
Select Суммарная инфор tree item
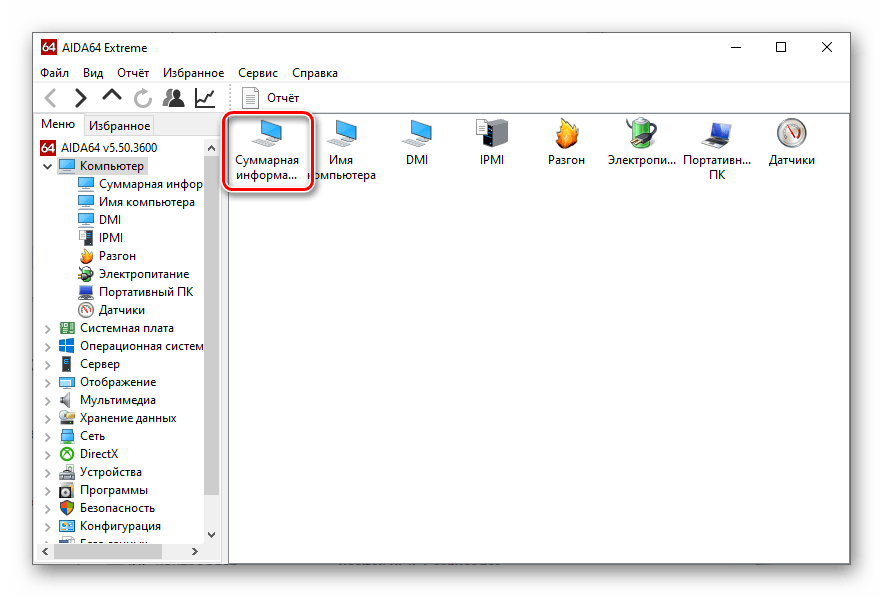point(150,184)
